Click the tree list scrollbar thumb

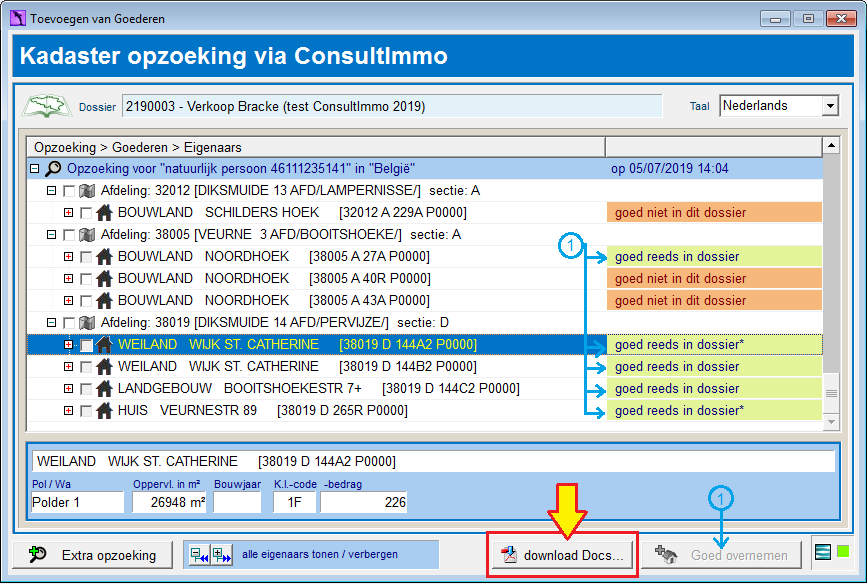click(831, 394)
